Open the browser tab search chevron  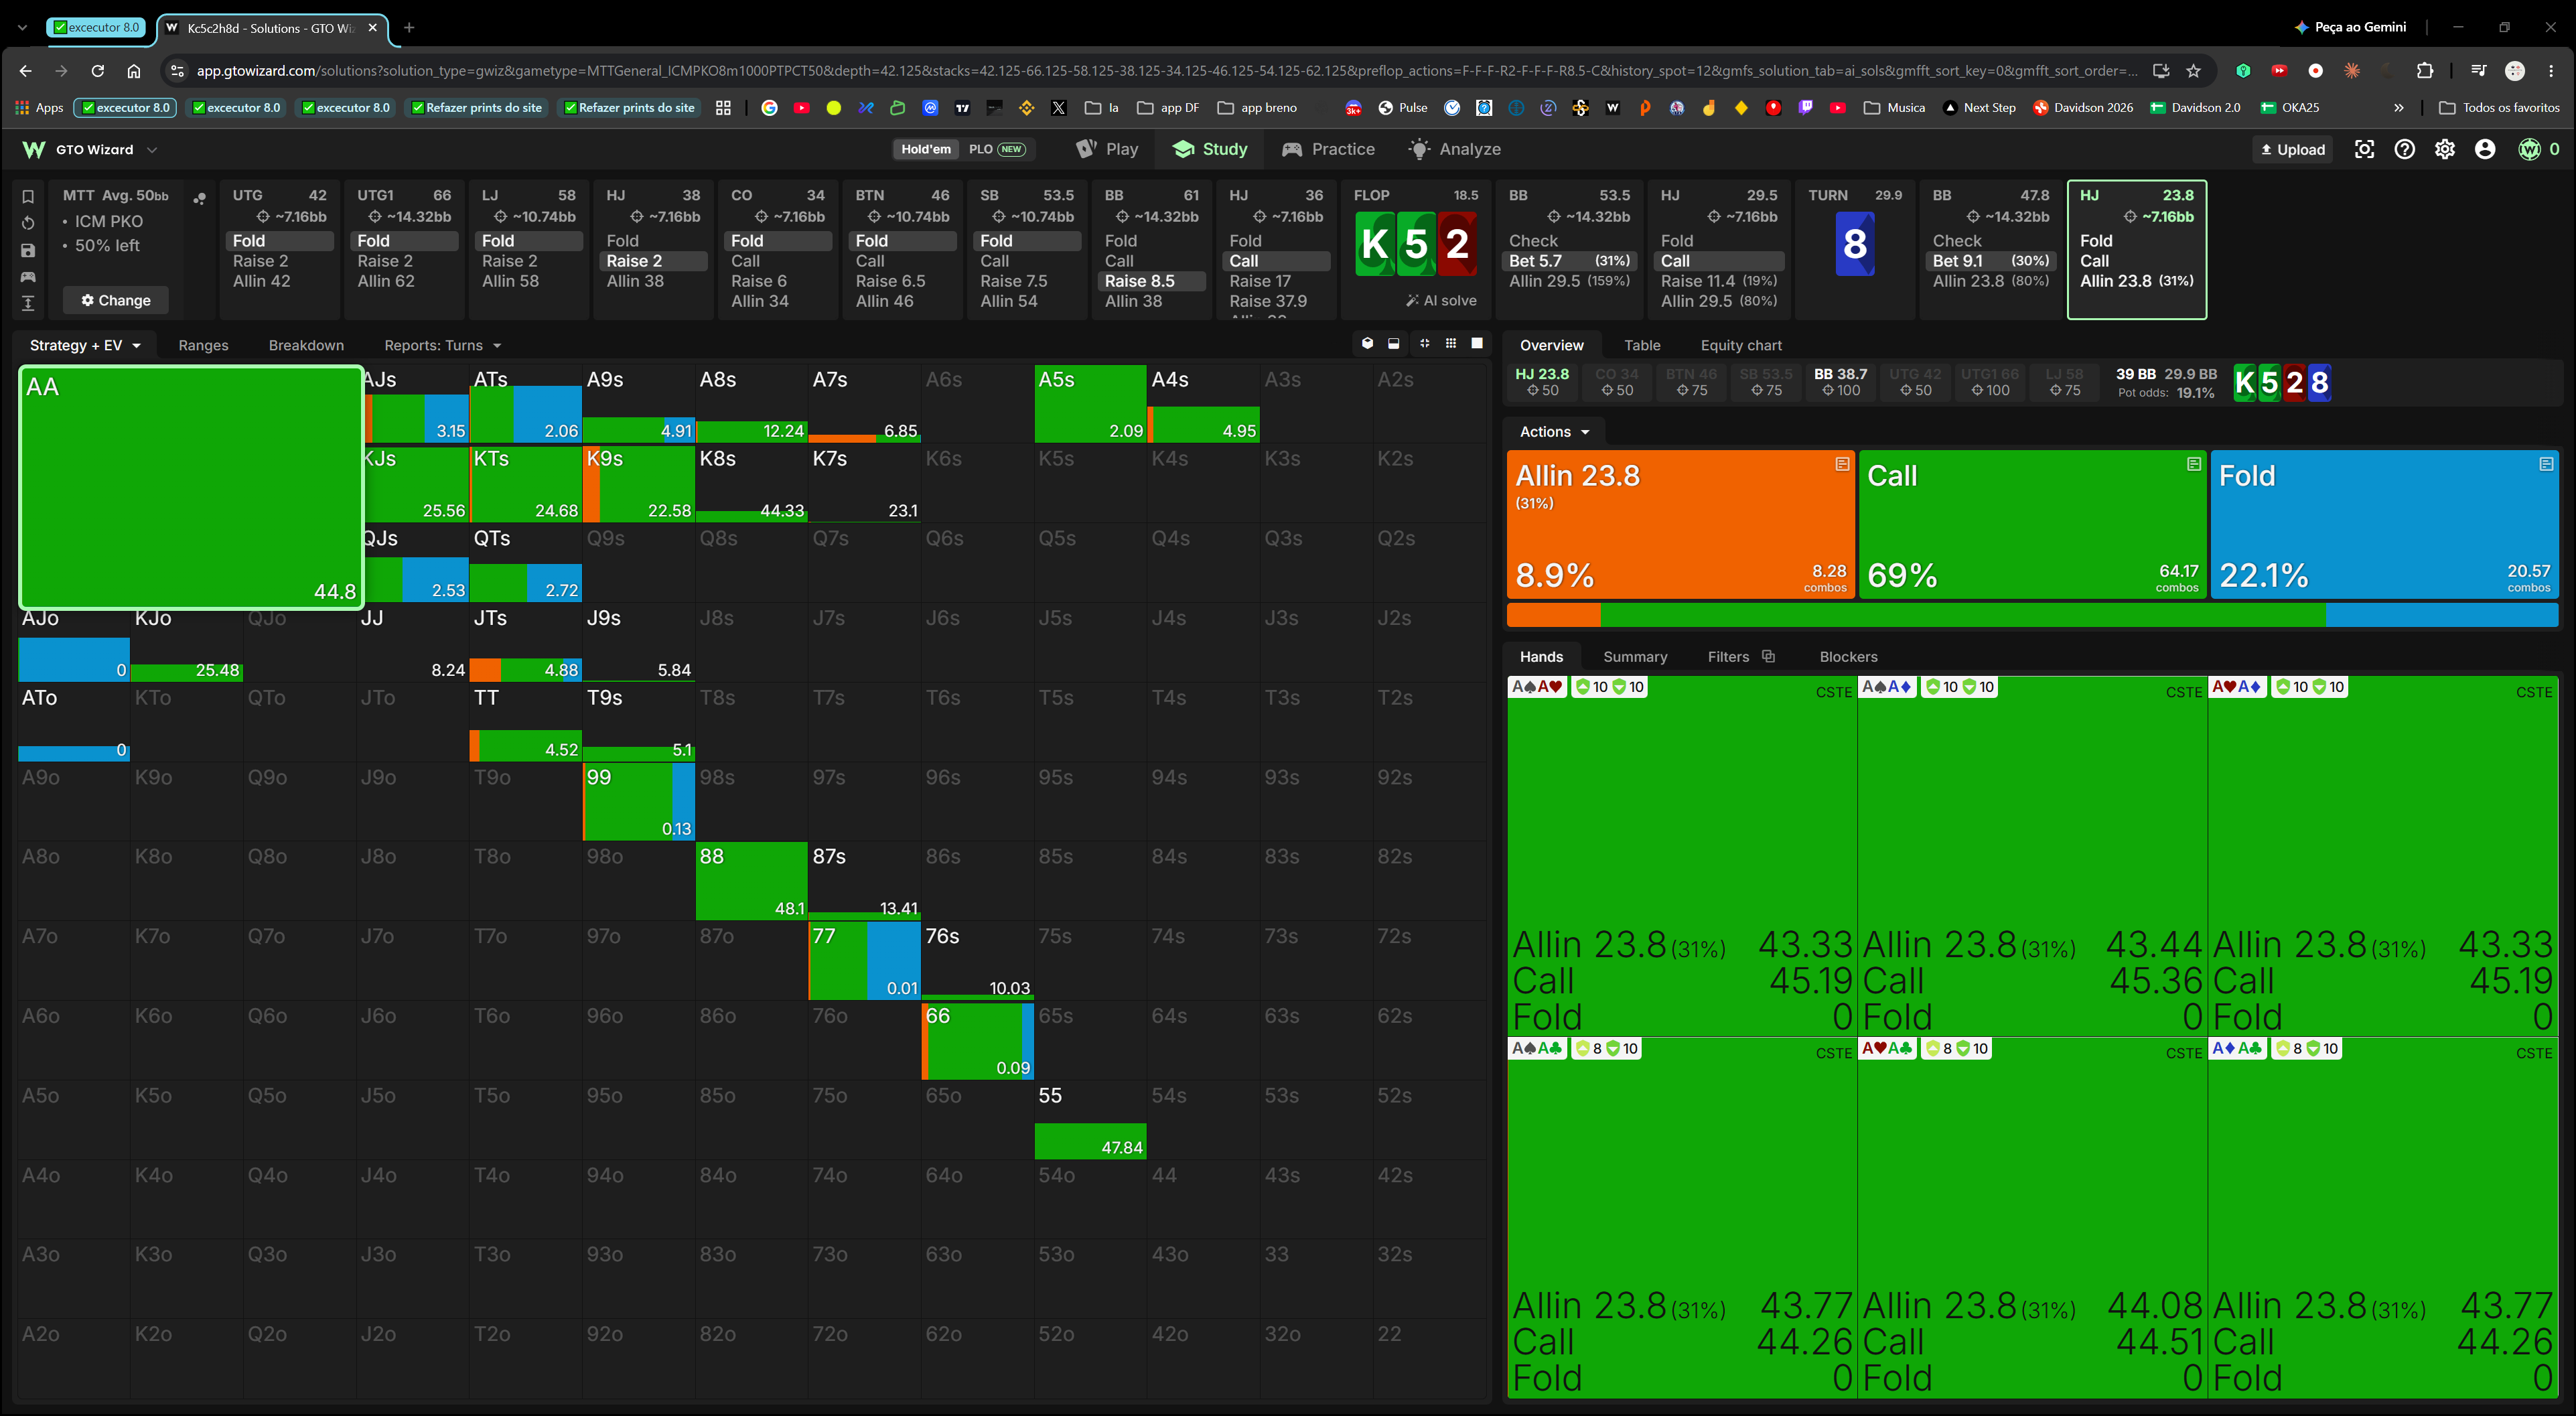(22, 28)
